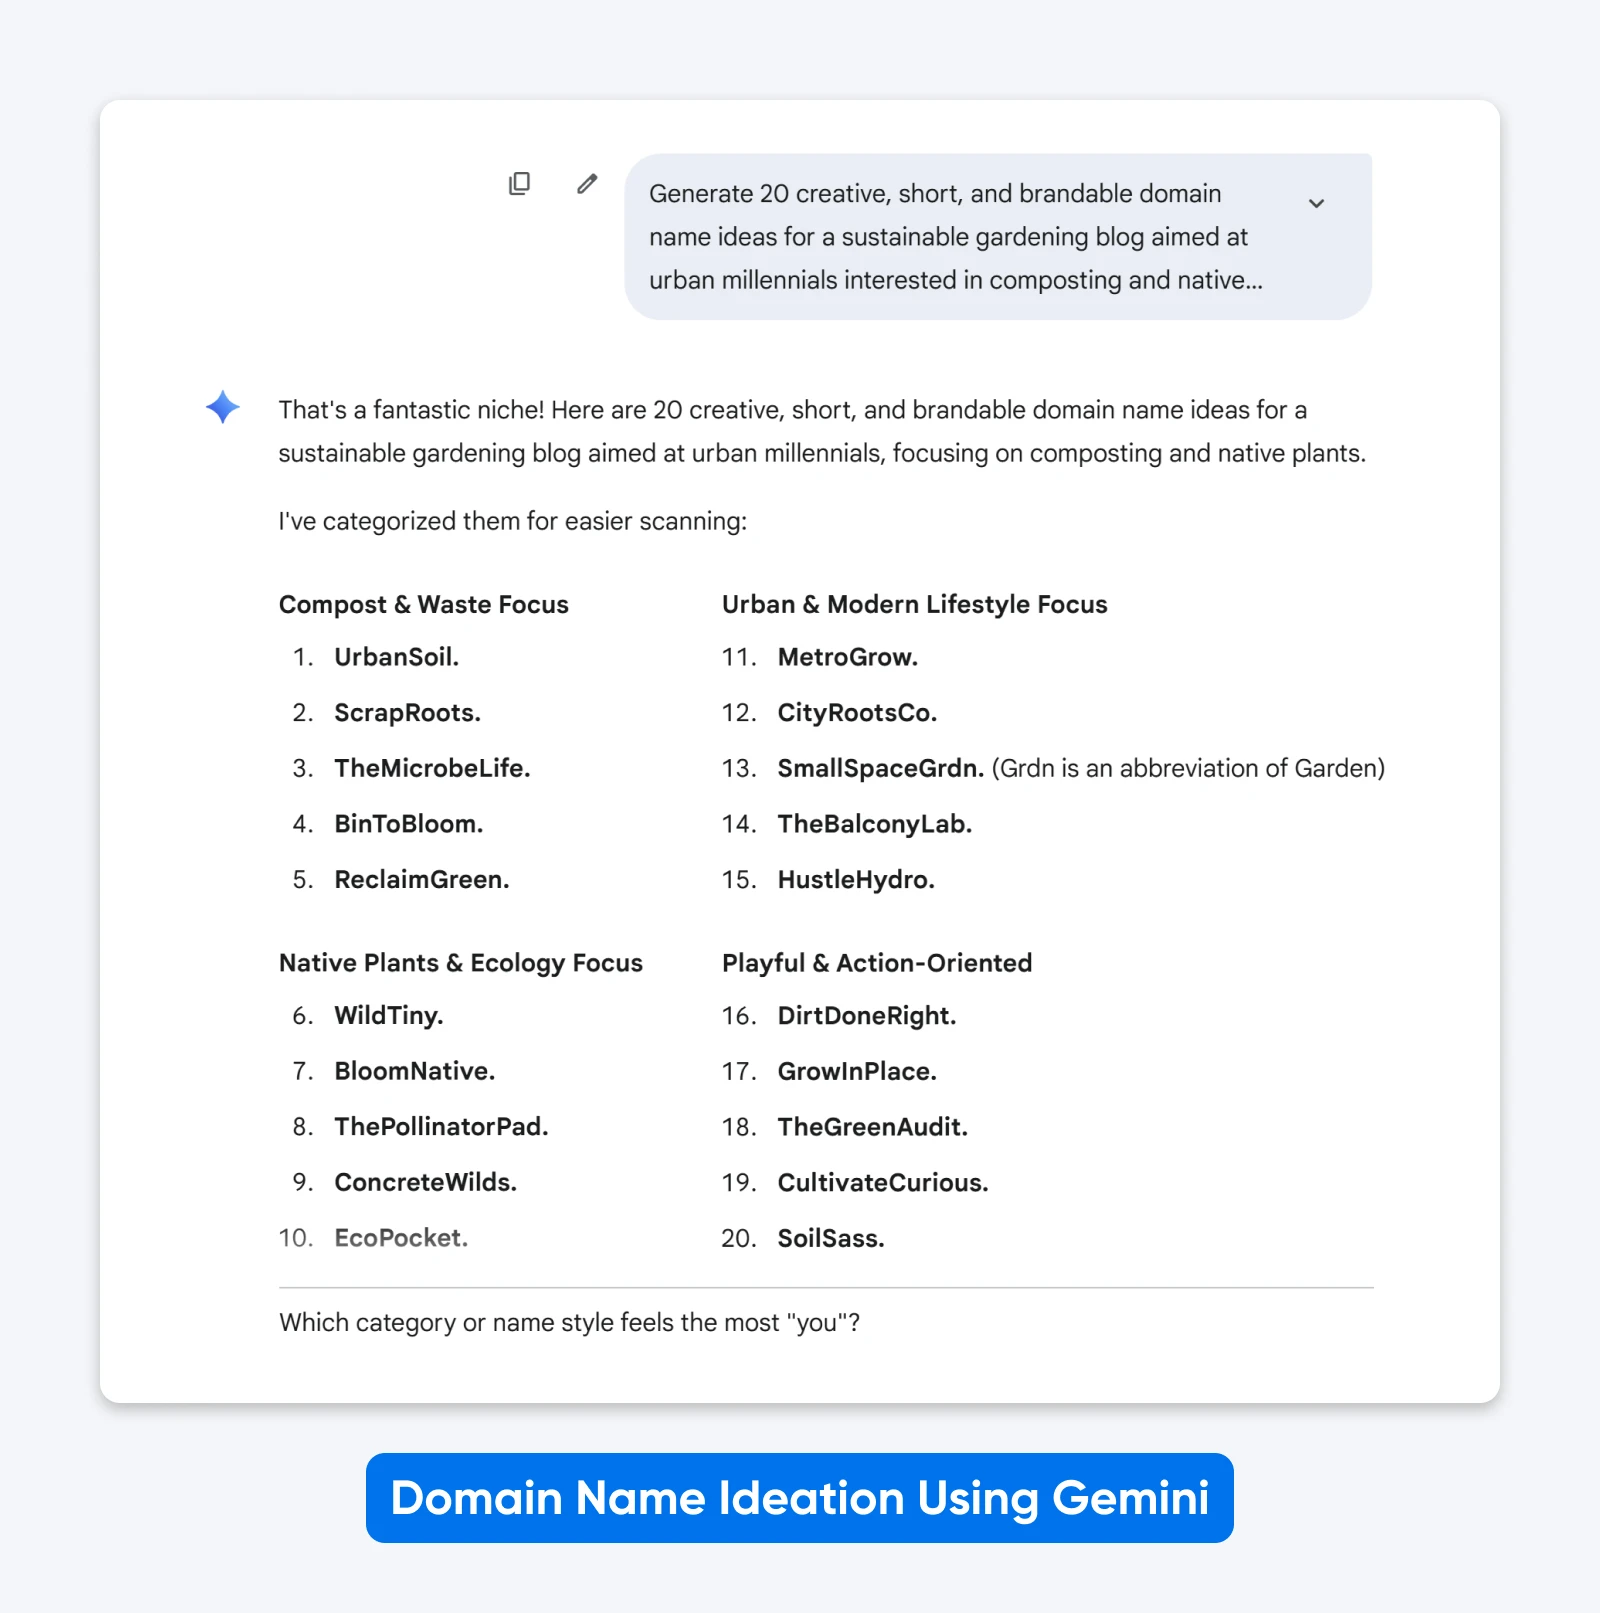1600x1613 pixels.
Task: Select SoilSass at the list bottom
Action: pos(831,1238)
